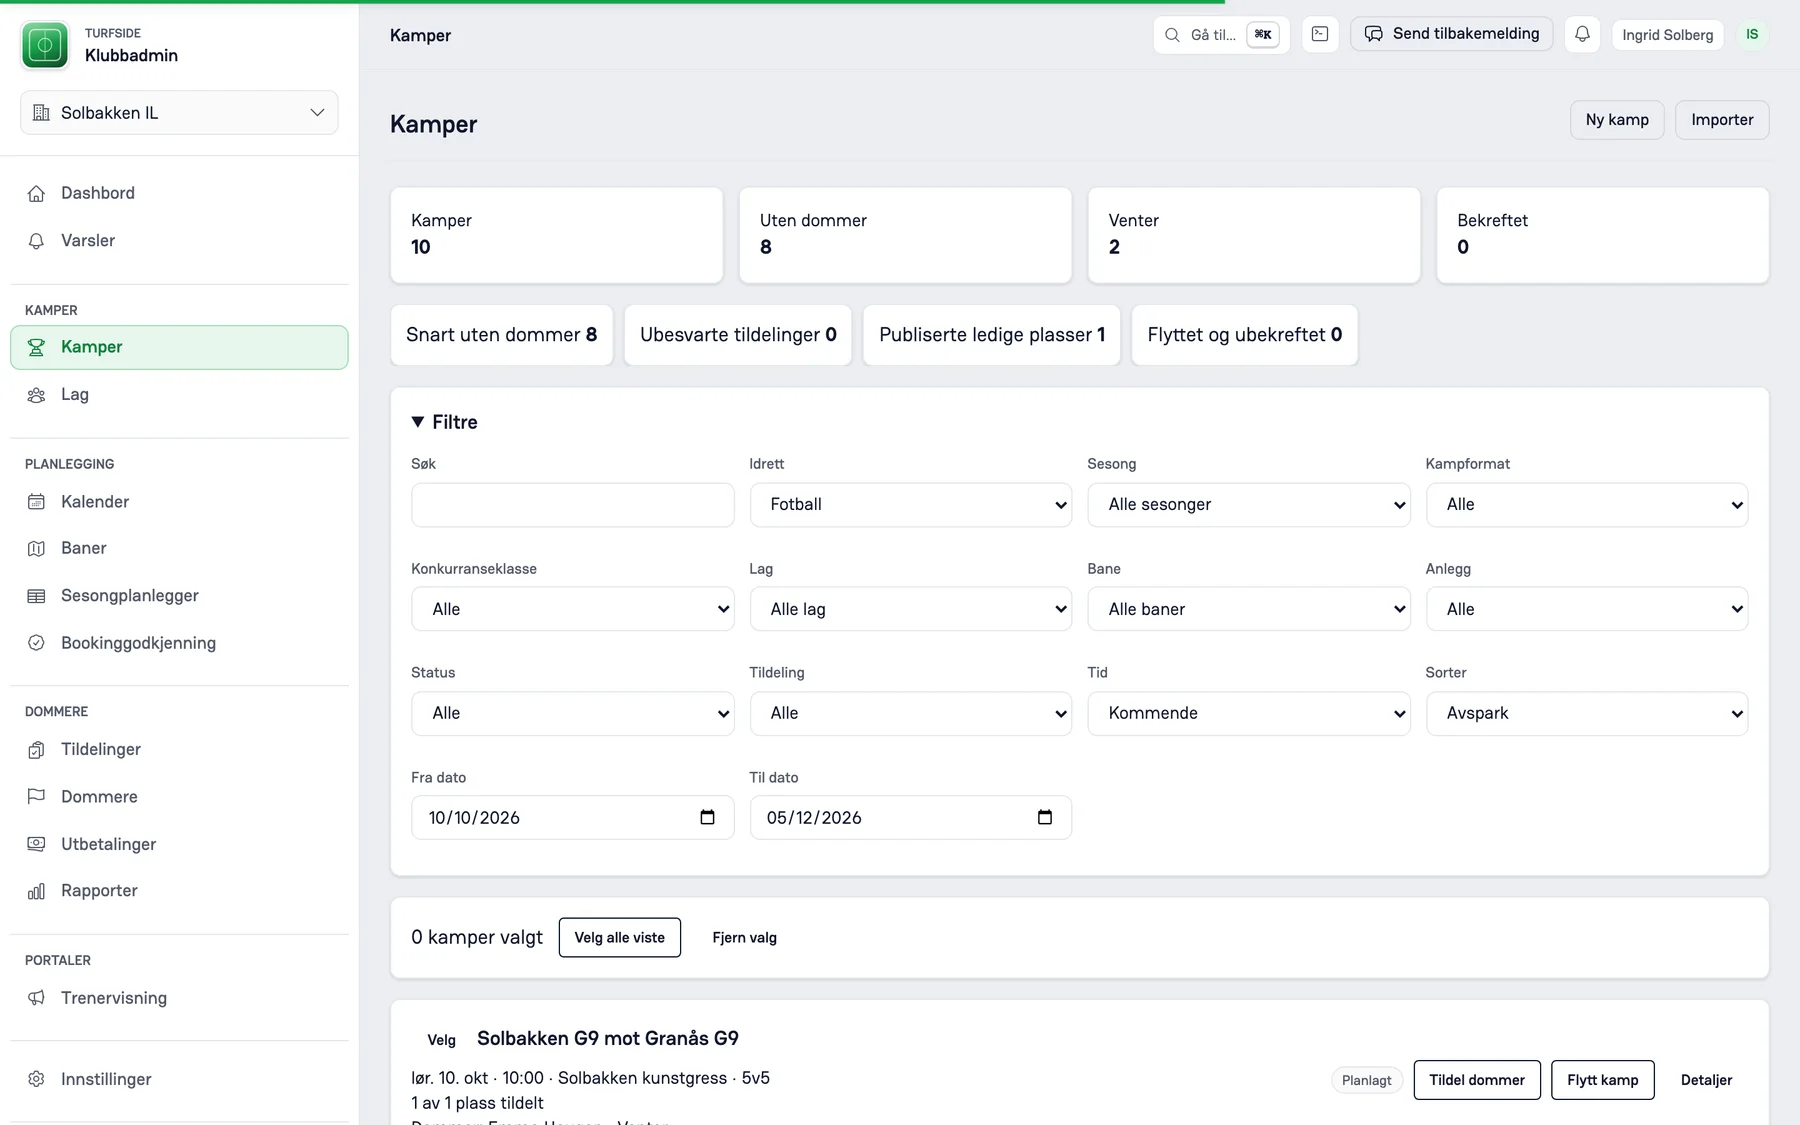Open the Gå til search box

1221,35
